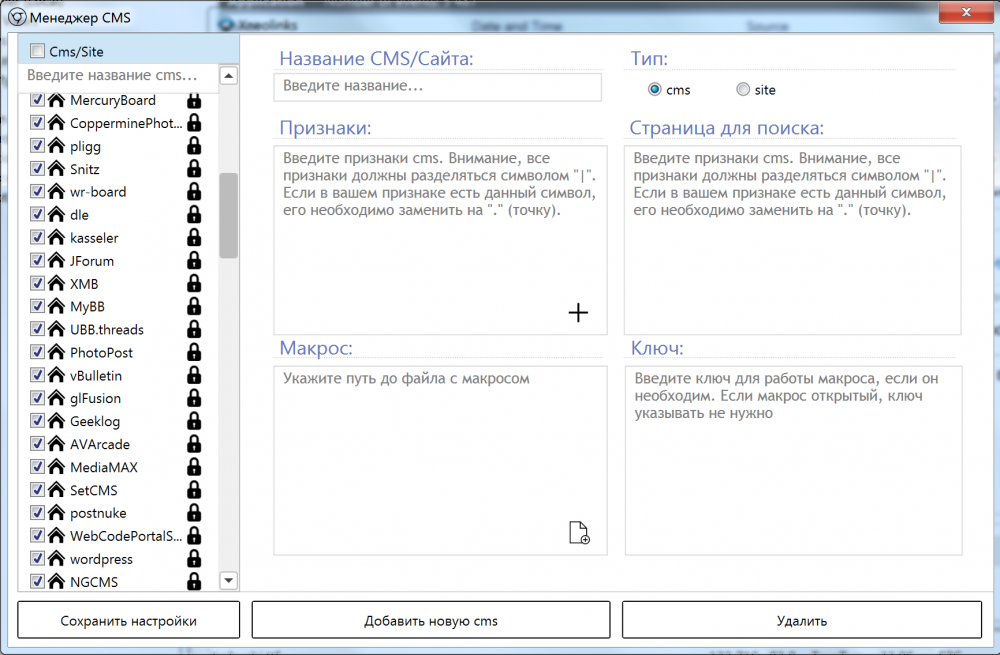Click the lock icon for JForum

[194, 261]
